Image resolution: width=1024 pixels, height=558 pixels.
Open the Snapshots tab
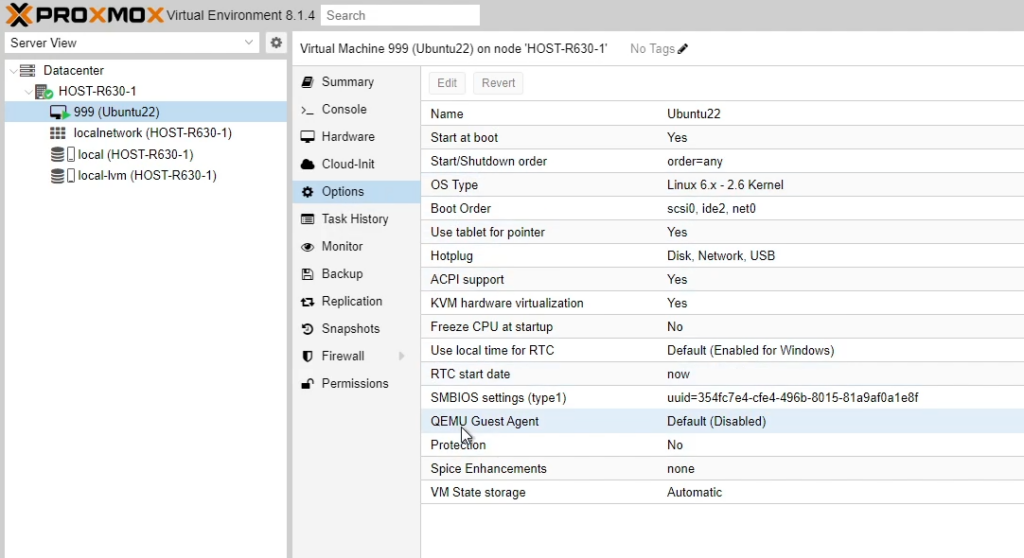point(356,329)
